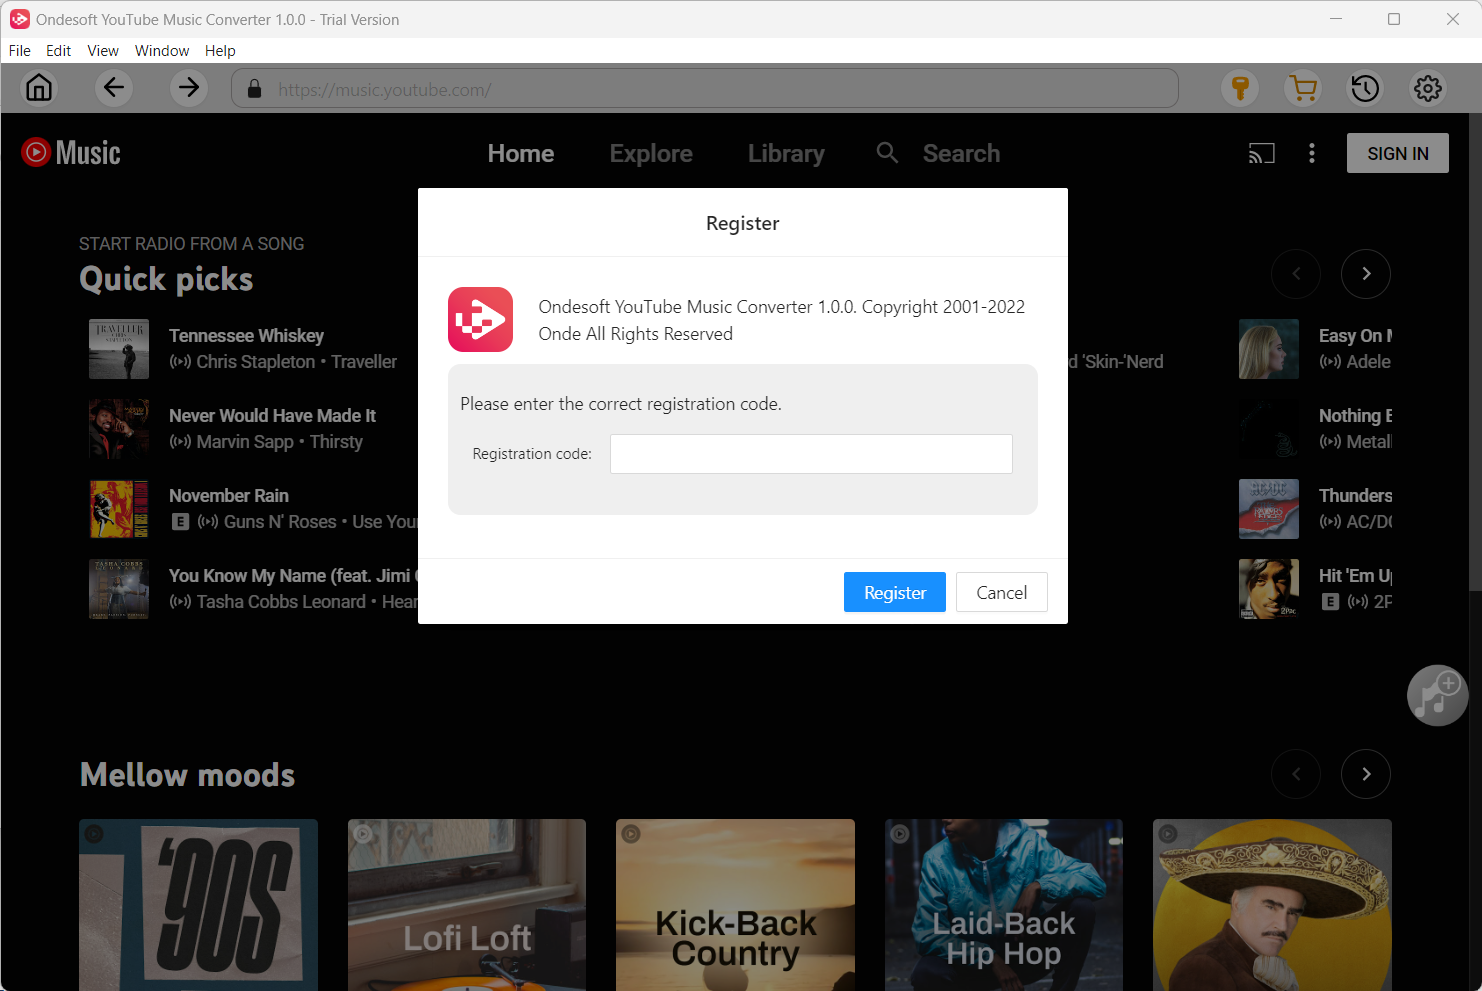Go forward with the right arrow button
The height and width of the screenshot is (991, 1482).
click(x=188, y=88)
